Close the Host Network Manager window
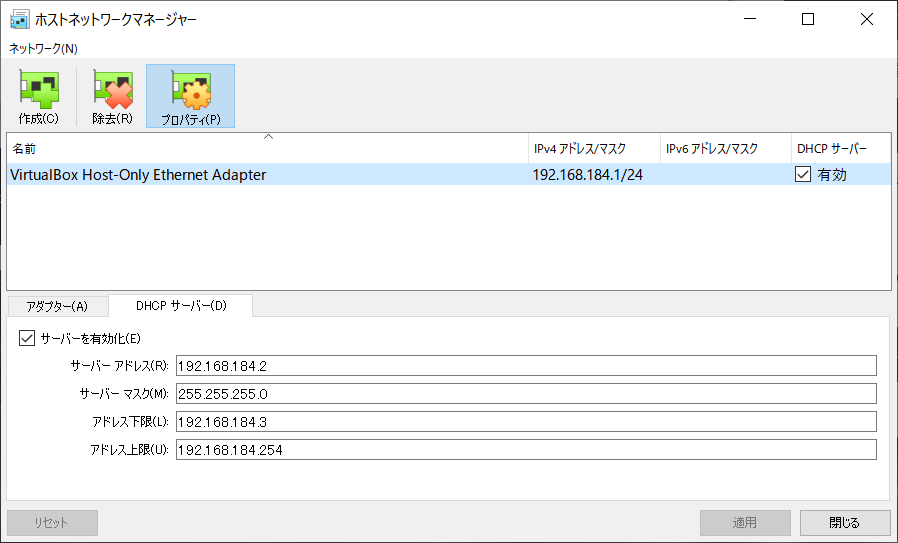The width and height of the screenshot is (898, 543). point(867,19)
